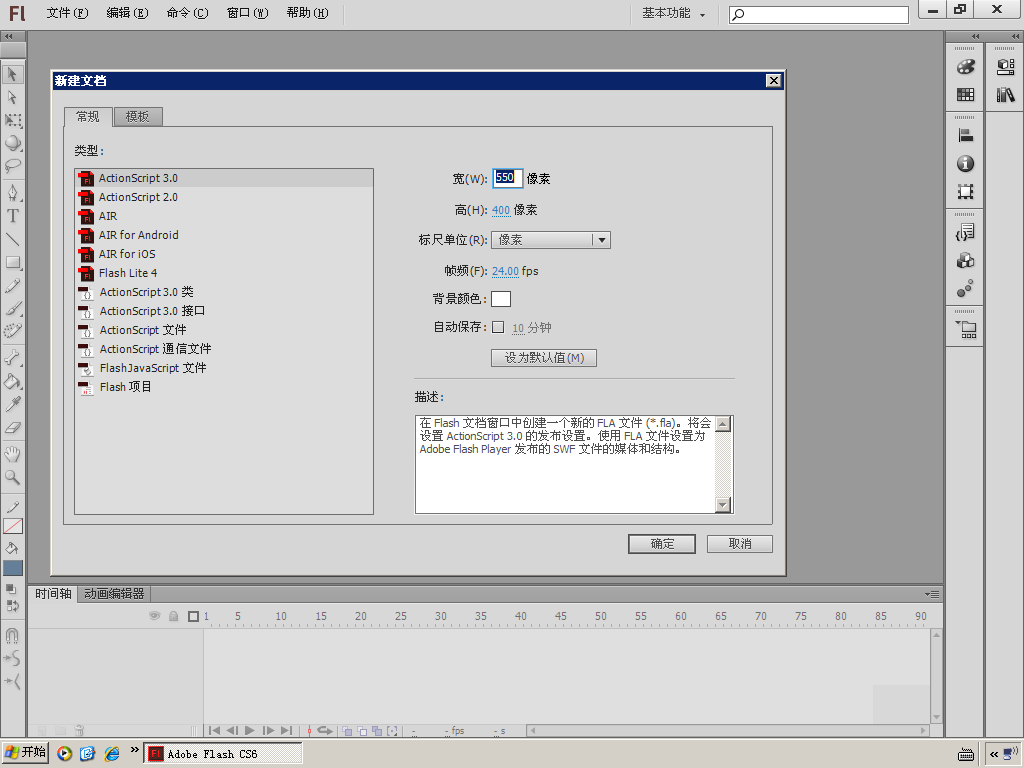Viewport: 1024px width, 768px height.
Task: Select the Zoom magnifier tool
Action: coord(12,477)
